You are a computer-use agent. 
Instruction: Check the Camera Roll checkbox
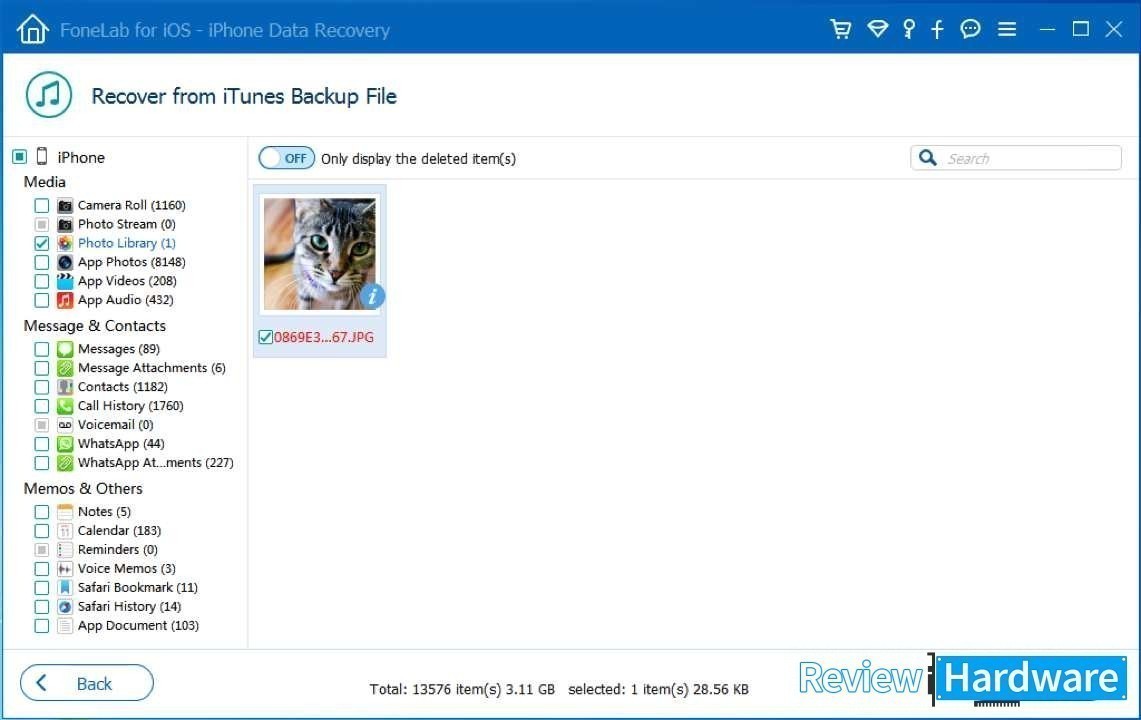pos(42,205)
